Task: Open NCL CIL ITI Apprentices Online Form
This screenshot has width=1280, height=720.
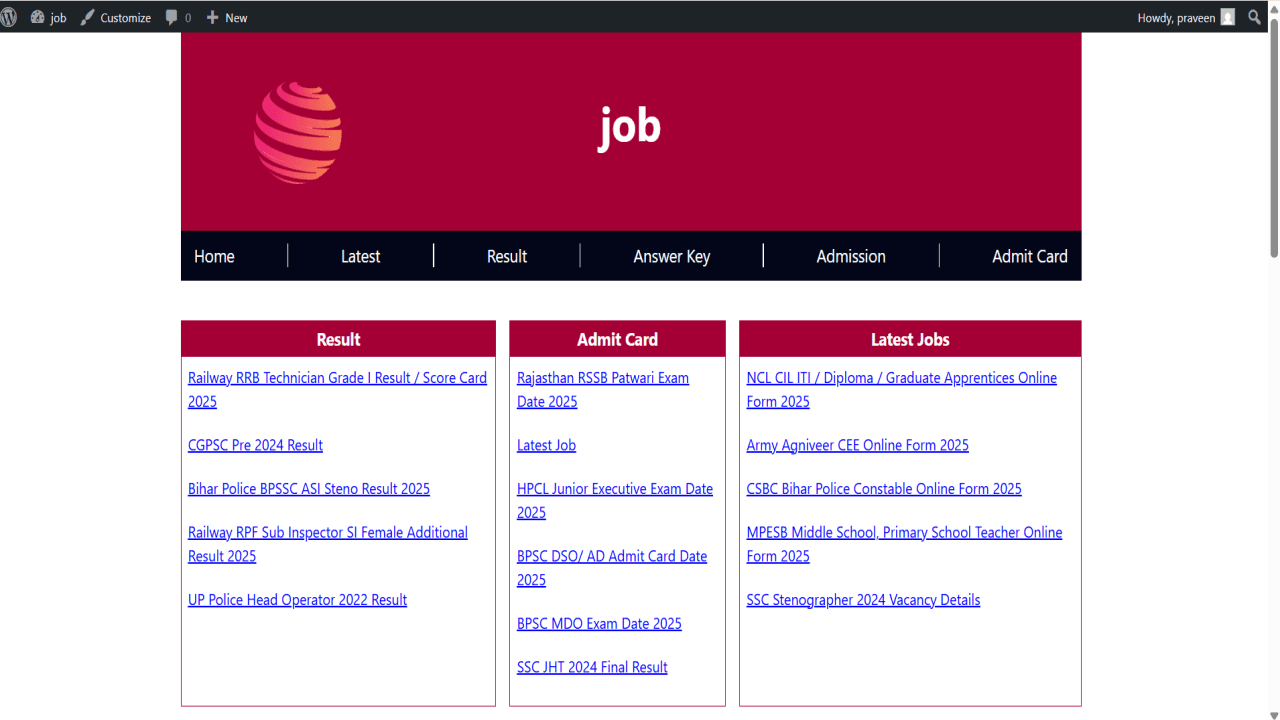Action: (902, 390)
